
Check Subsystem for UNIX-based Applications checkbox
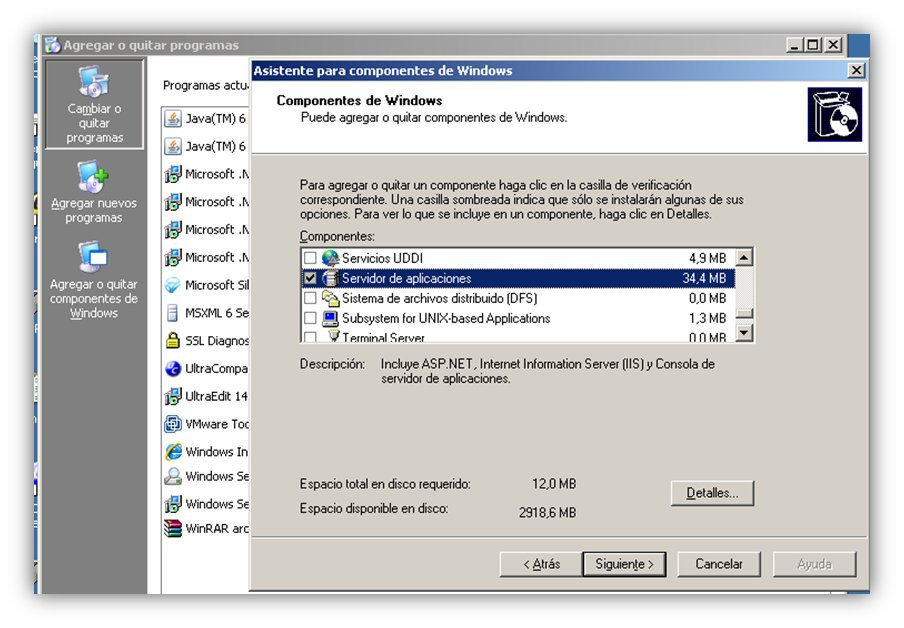[310, 318]
